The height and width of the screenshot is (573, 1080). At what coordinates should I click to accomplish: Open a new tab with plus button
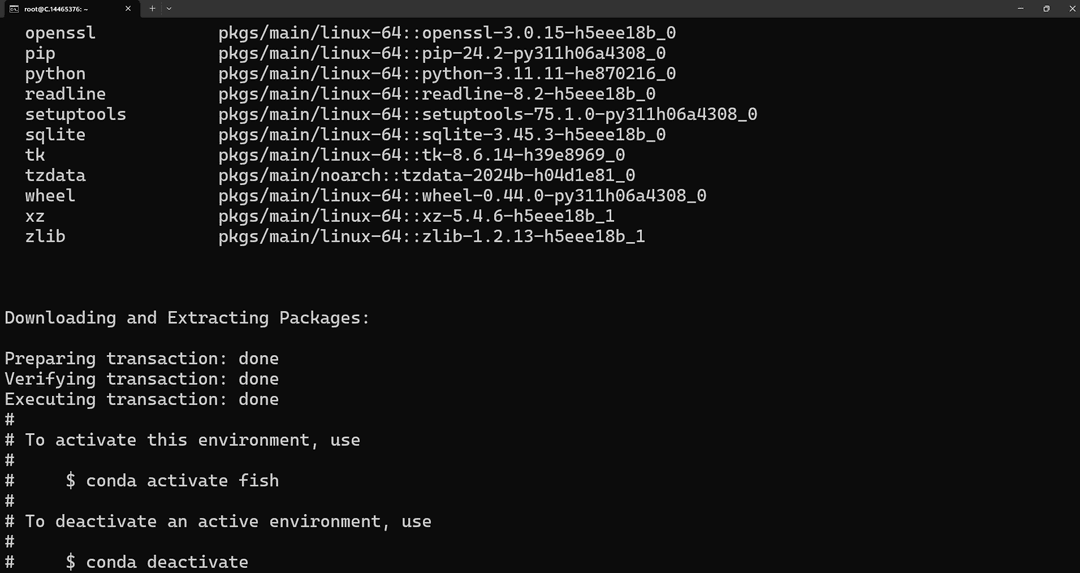point(152,9)
